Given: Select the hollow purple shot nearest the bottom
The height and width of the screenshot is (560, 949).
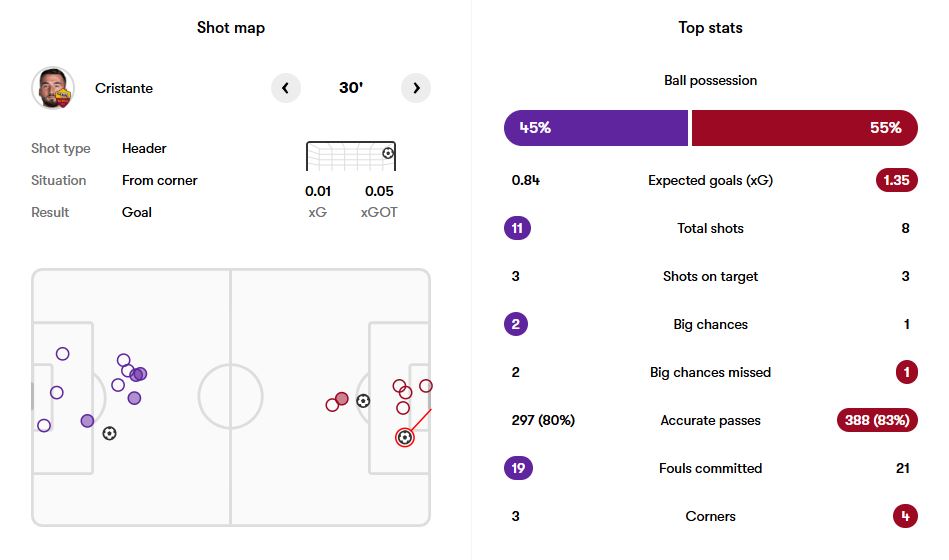Looking at the screenshot, I should pyautogui.click(x=44, y=425).
